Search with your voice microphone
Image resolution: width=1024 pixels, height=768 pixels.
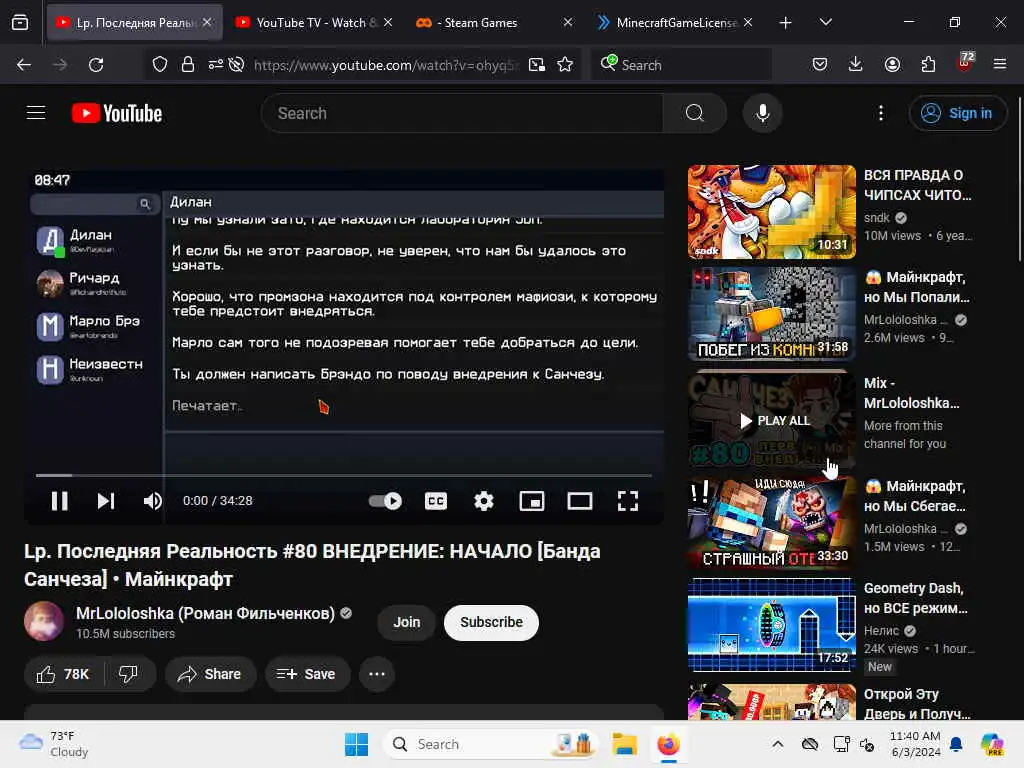(x=762, y=113)
